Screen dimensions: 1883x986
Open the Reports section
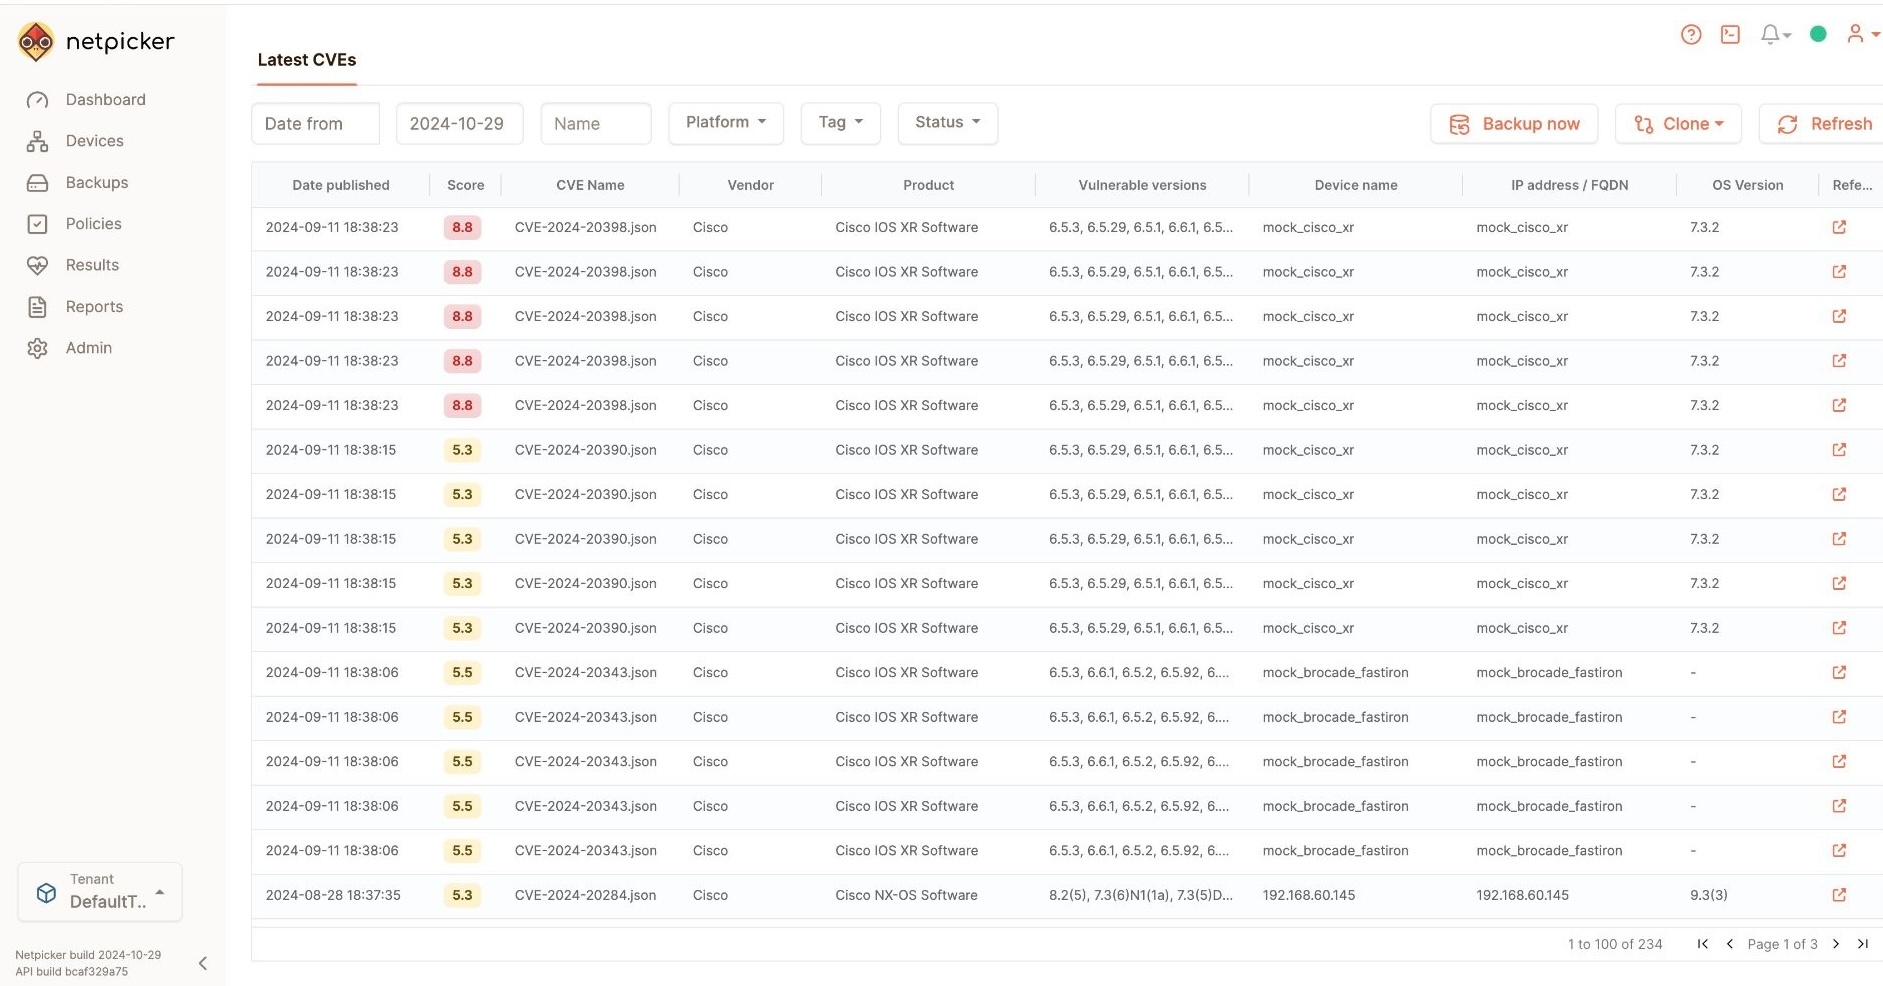coord(94,307)
